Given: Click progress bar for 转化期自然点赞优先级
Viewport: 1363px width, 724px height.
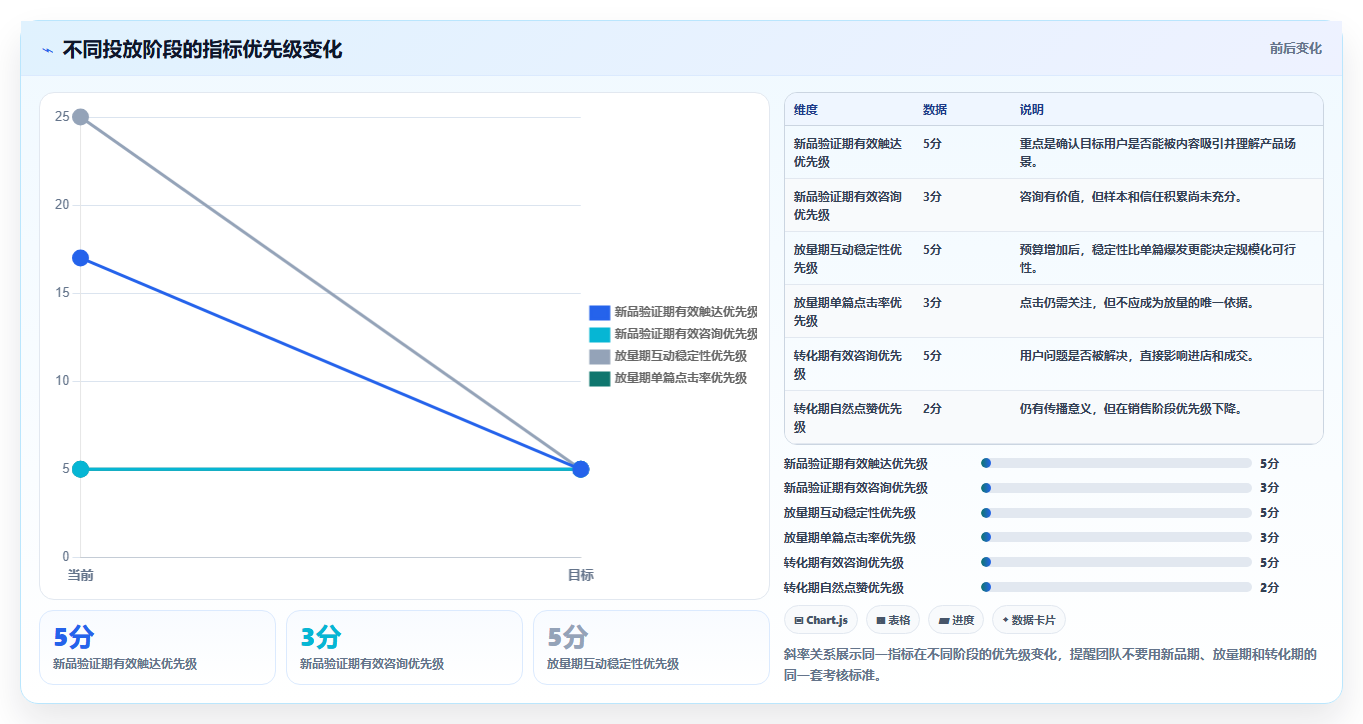Looking at the screenshot, I should pyautogui.click(x=1116, y=588).
